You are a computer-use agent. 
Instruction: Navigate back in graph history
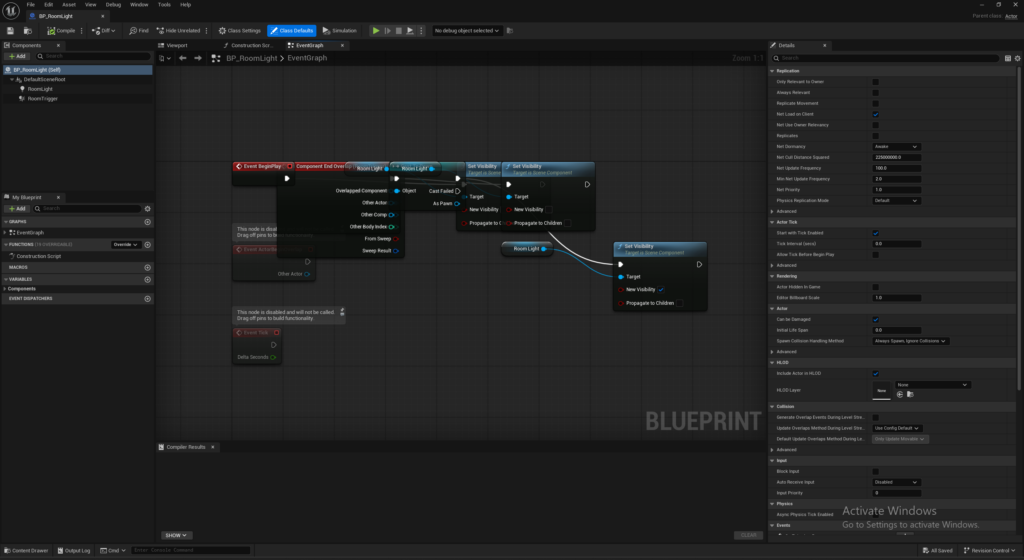coord(183,58)
